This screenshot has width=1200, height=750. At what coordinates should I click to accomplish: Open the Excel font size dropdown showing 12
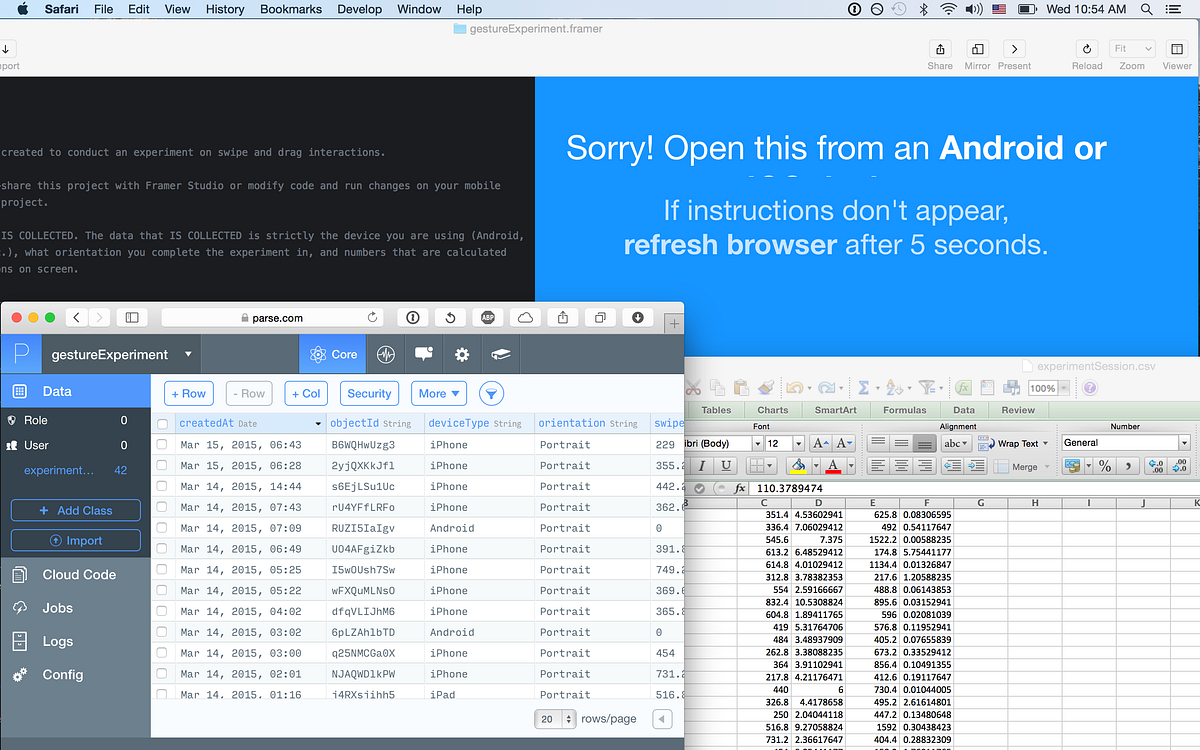coord(798,443)
